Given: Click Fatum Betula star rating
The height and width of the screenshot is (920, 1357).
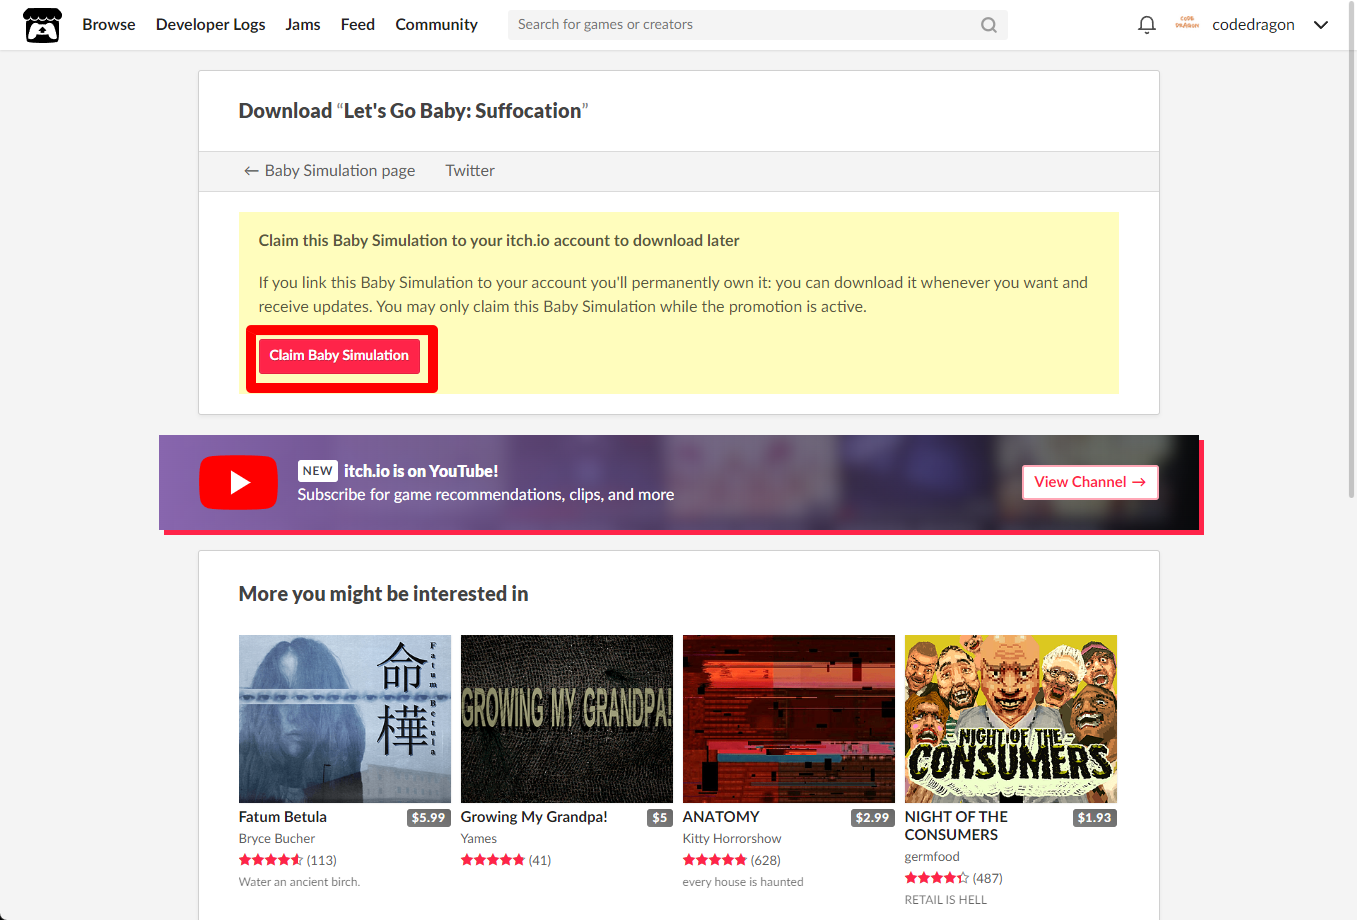Looking at the screenshot, I should click(x=271, y=860).
